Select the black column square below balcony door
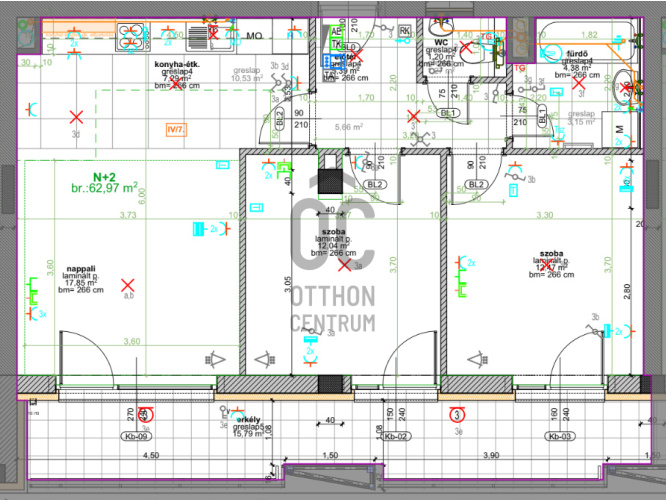The image size is (666, 500). (329, 384)
